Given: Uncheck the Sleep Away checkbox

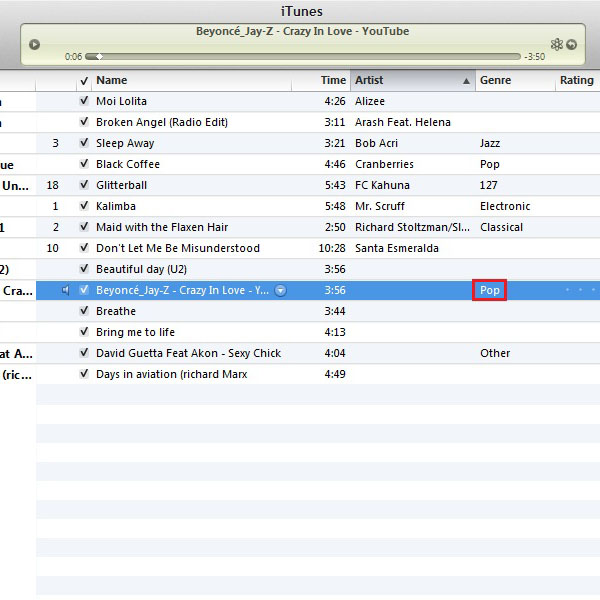Looking at the screenshot, I should pos(84,143).
